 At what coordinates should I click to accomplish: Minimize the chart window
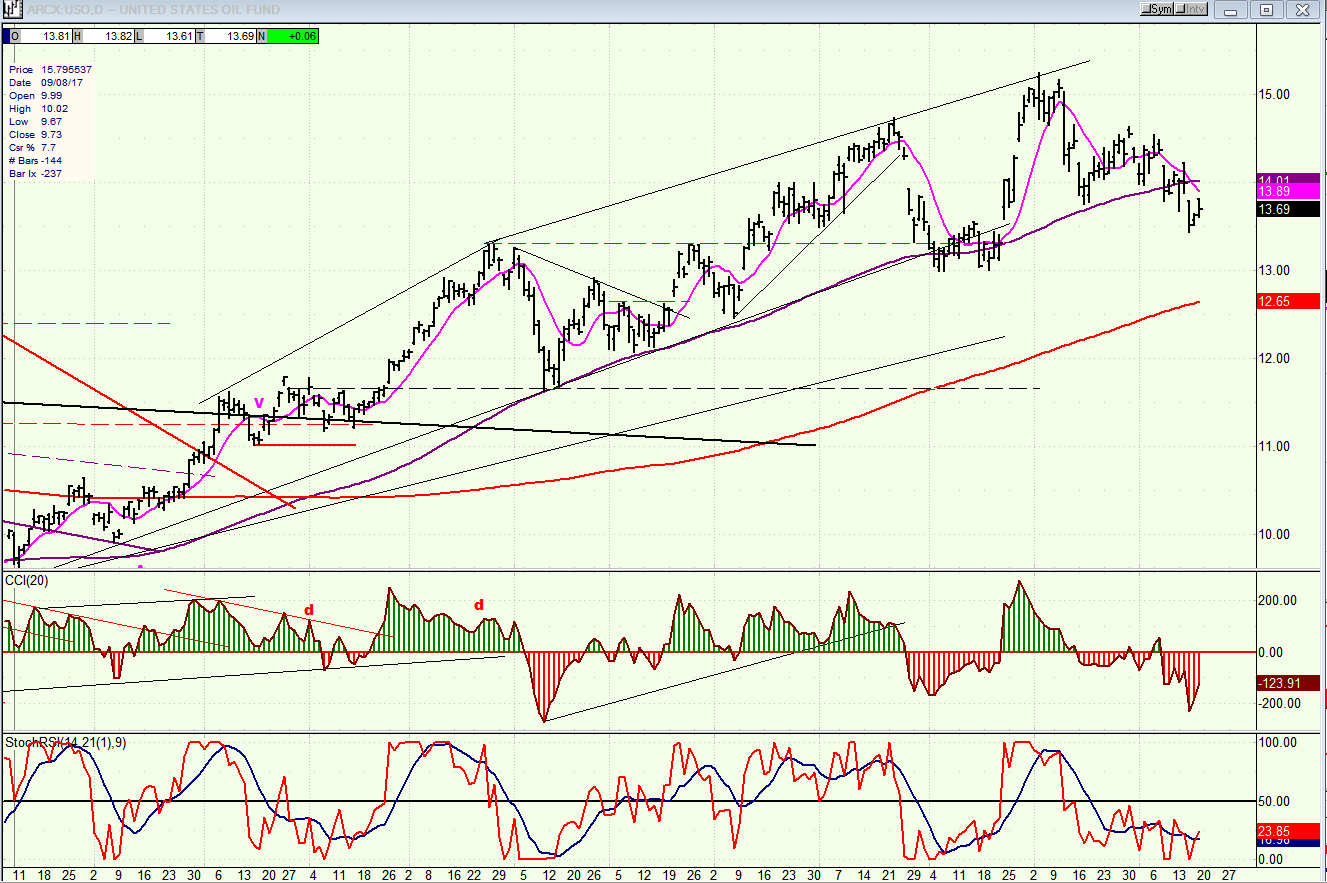tap(1232, 10)
